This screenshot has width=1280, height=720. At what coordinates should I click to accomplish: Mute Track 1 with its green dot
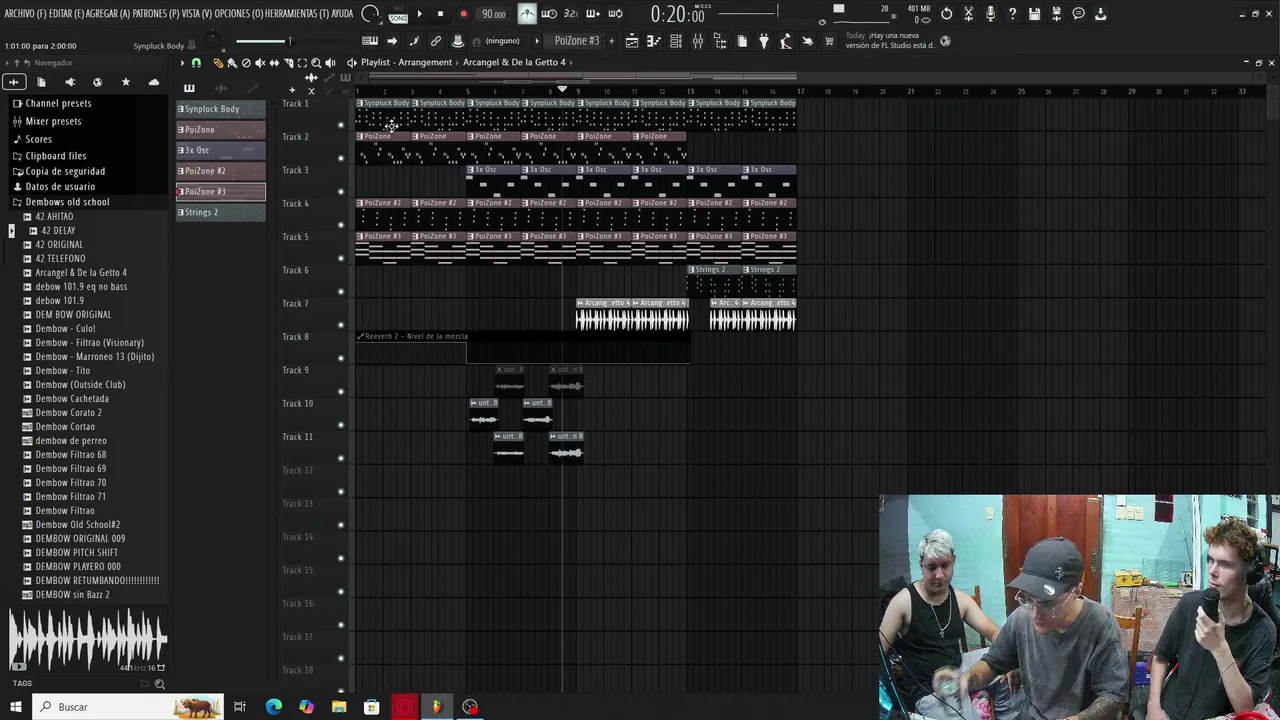coord(341,125)
